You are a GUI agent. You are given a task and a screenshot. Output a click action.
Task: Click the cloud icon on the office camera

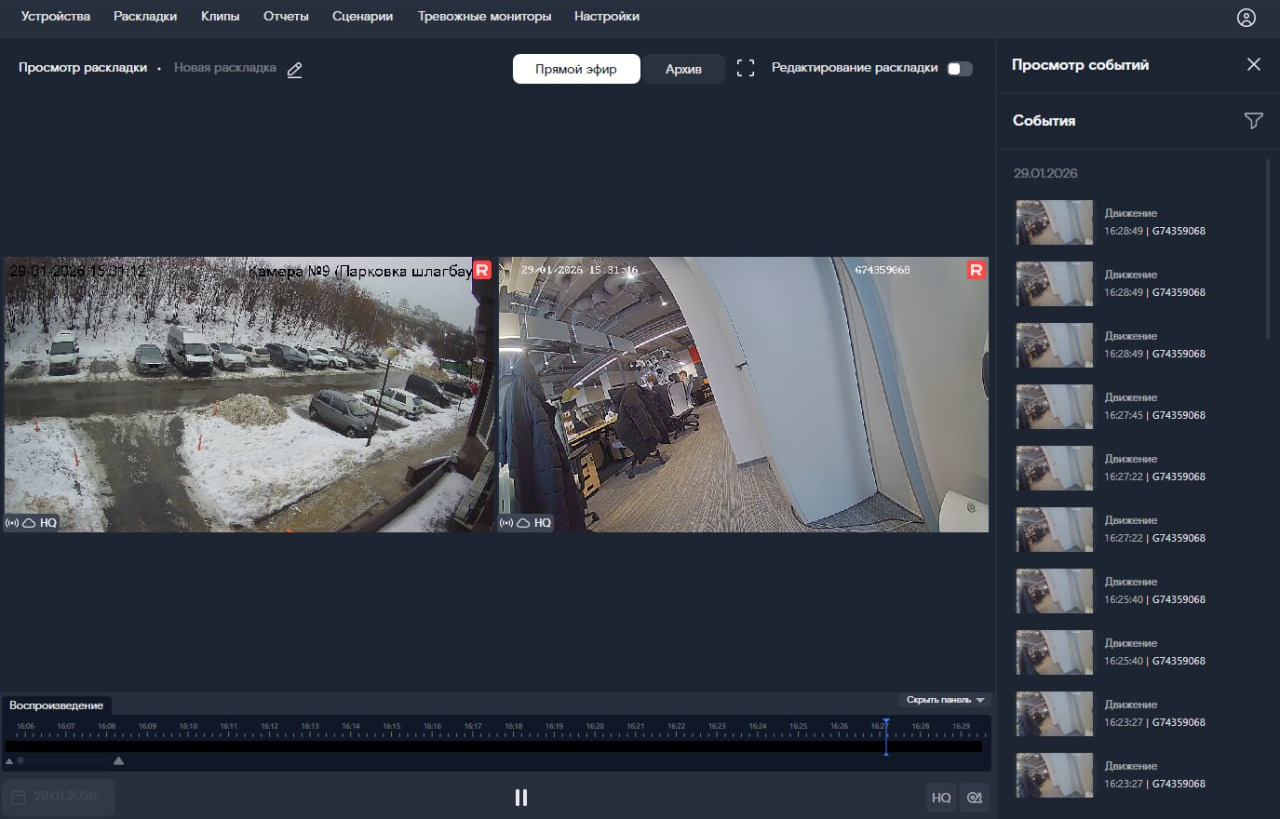point(524,523)
